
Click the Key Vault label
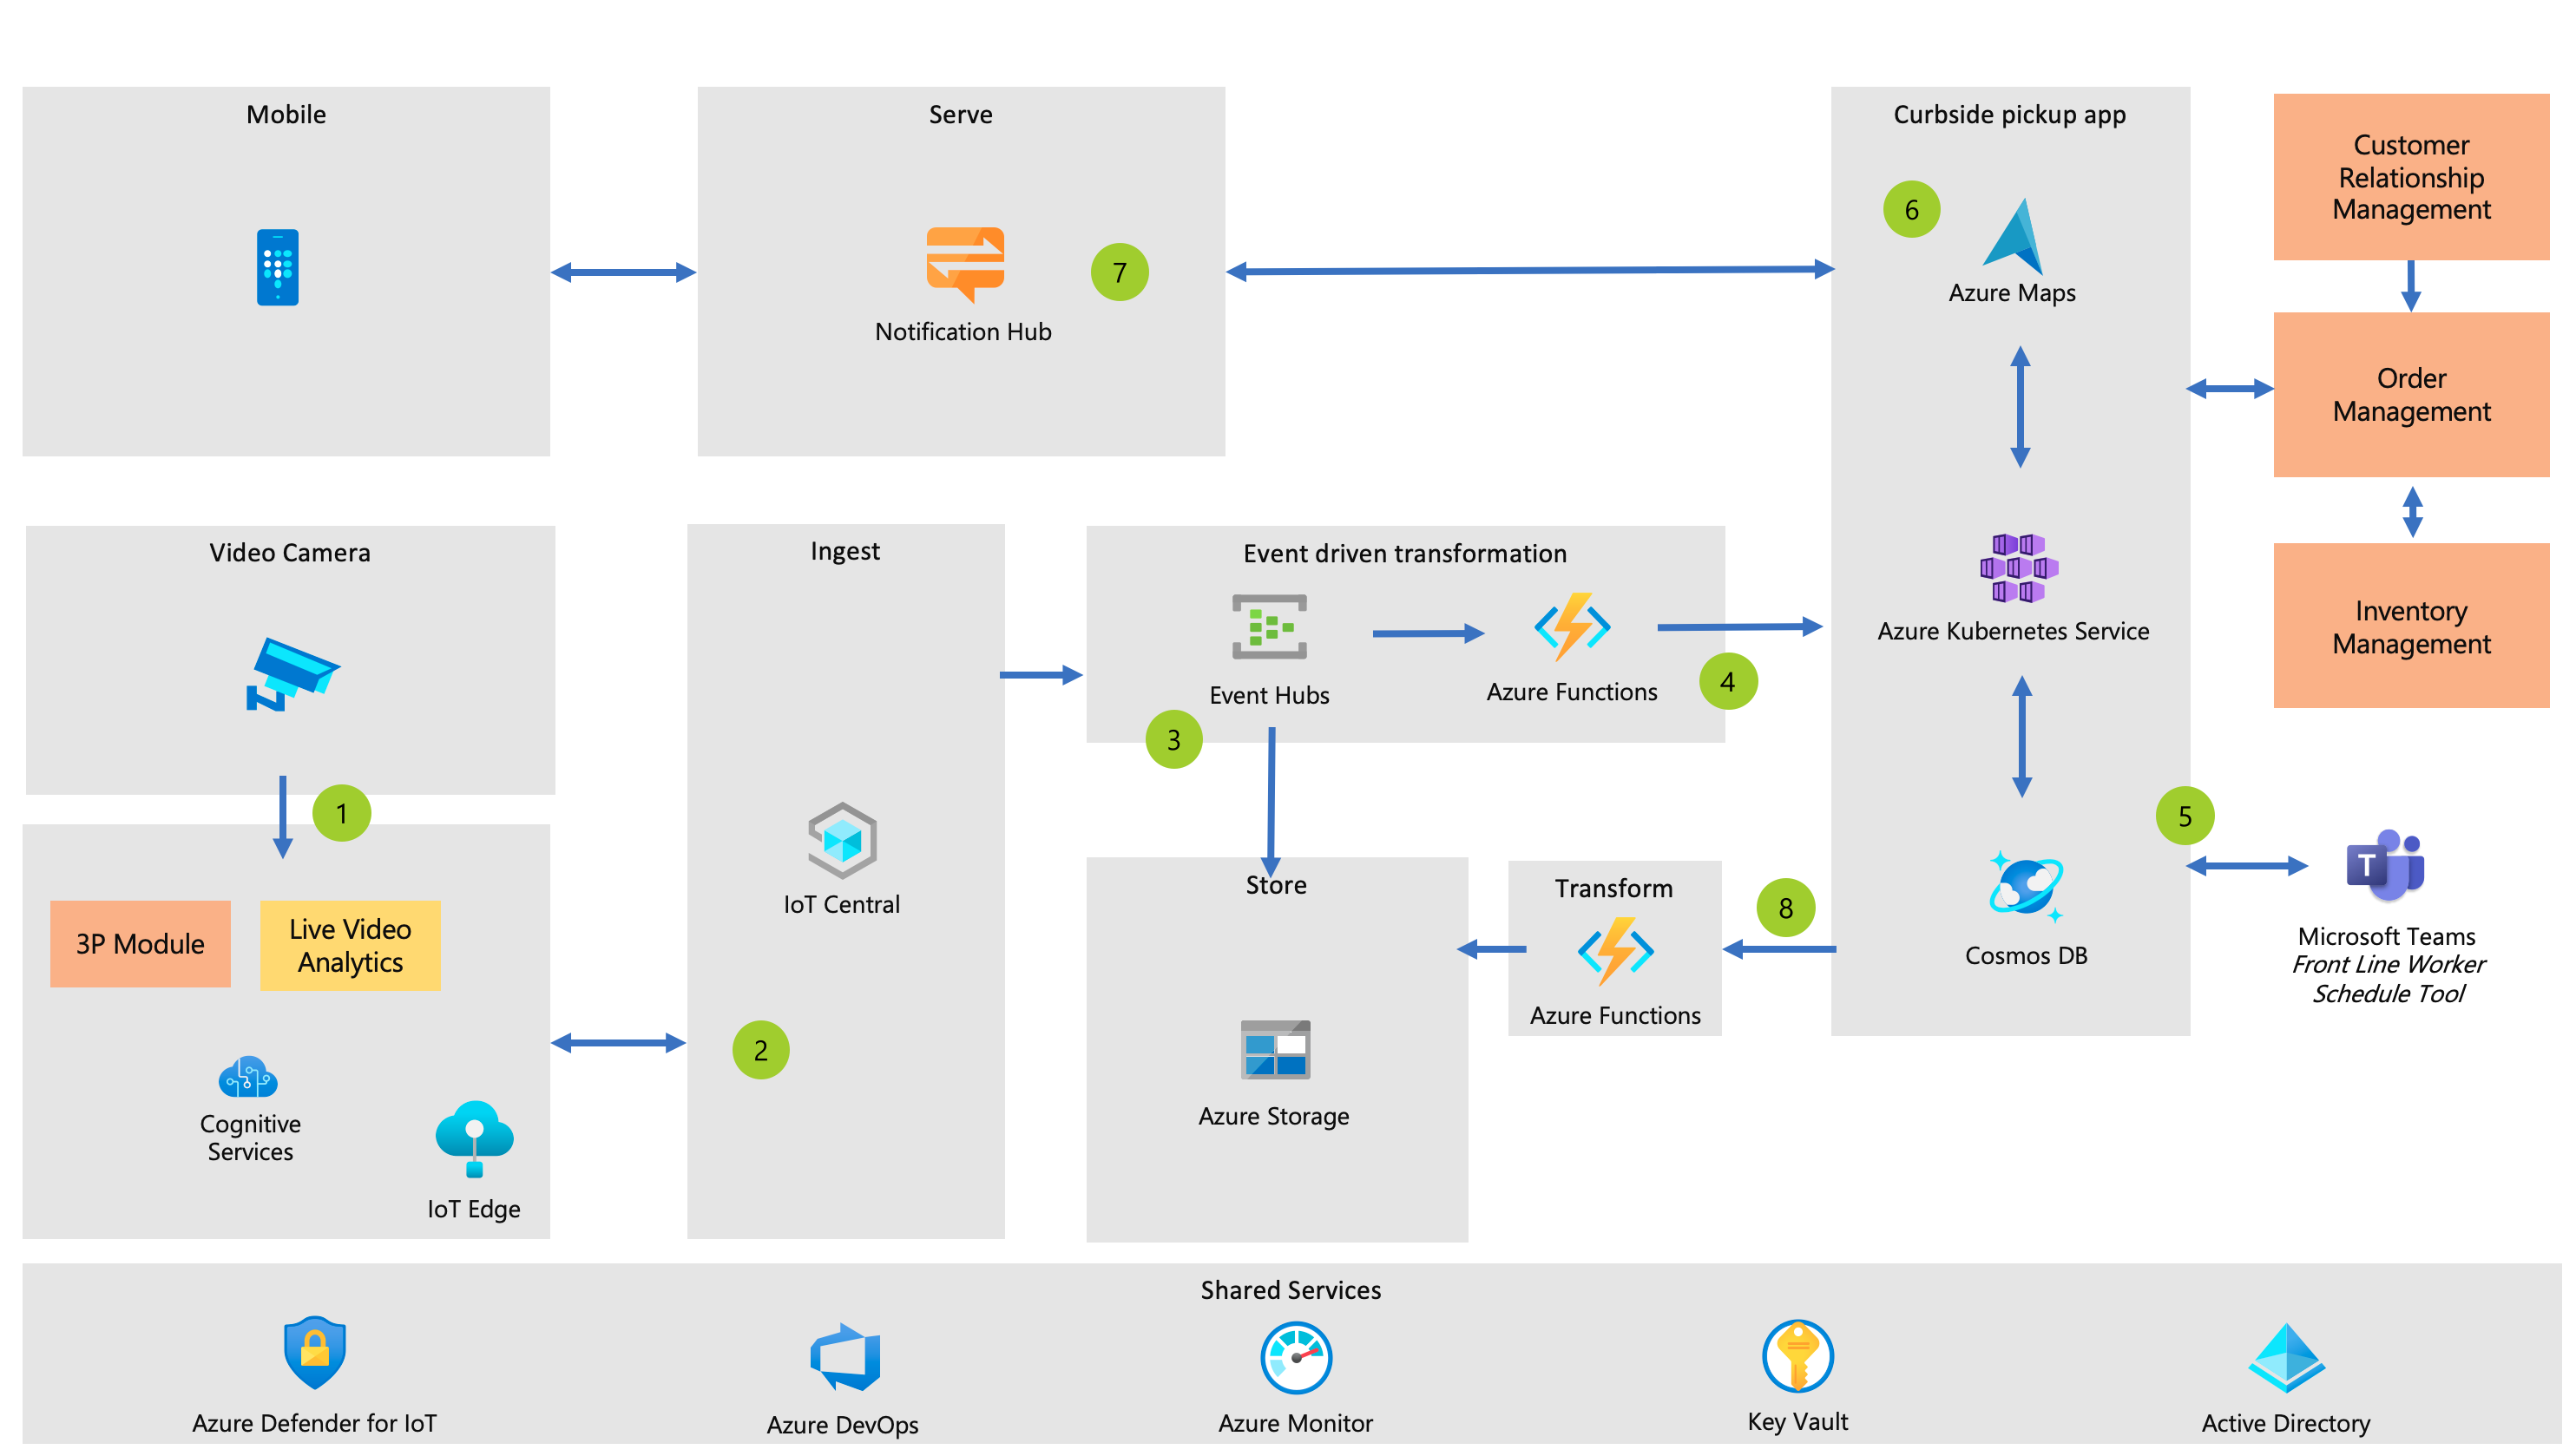pos(1797,1421)
